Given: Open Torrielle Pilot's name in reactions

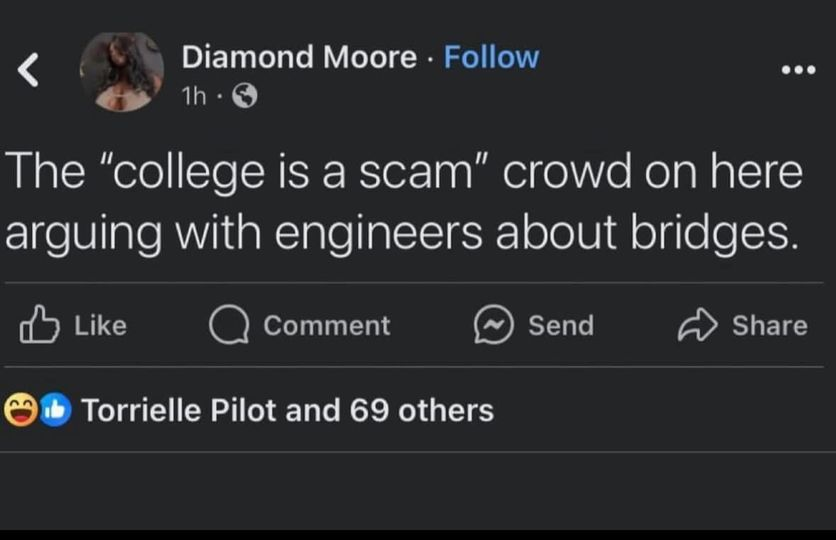Looking at the screenshot, I should 178,411.
